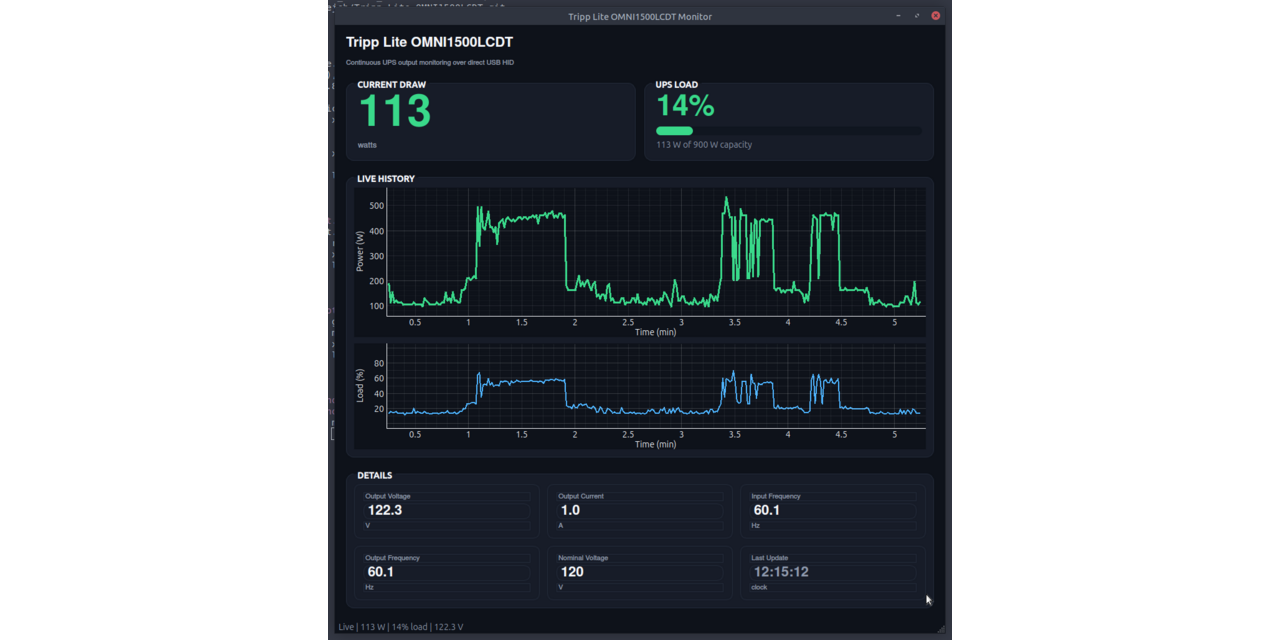Select the Output Frequency 60.1 field
This screenshot has width=1280, height=640.
coord(447,572)
